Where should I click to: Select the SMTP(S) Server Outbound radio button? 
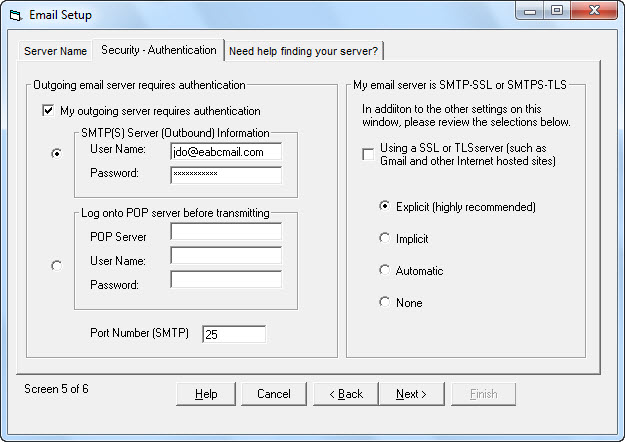pyautogui.click(x=57, y=153)
